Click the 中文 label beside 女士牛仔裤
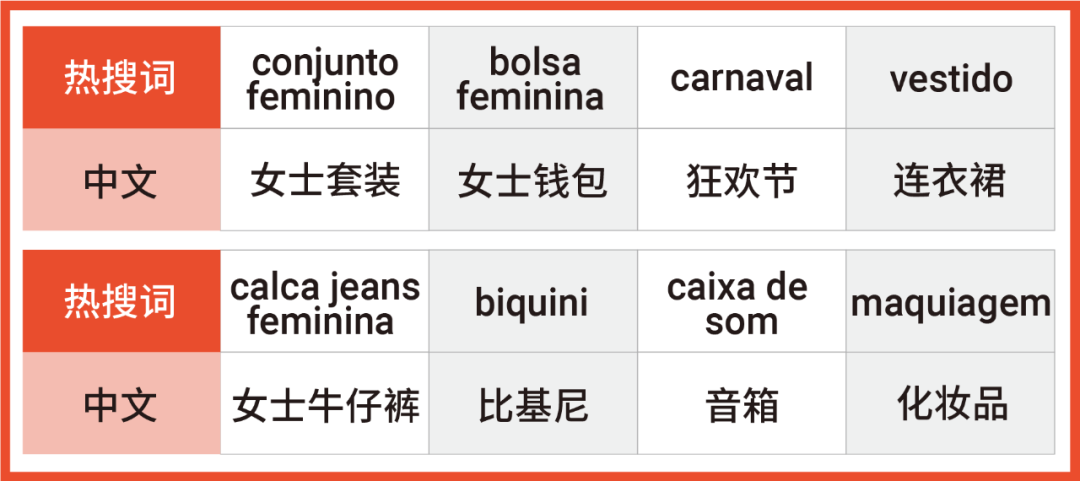The image size is (1080, 481). [x=121, y=405]
